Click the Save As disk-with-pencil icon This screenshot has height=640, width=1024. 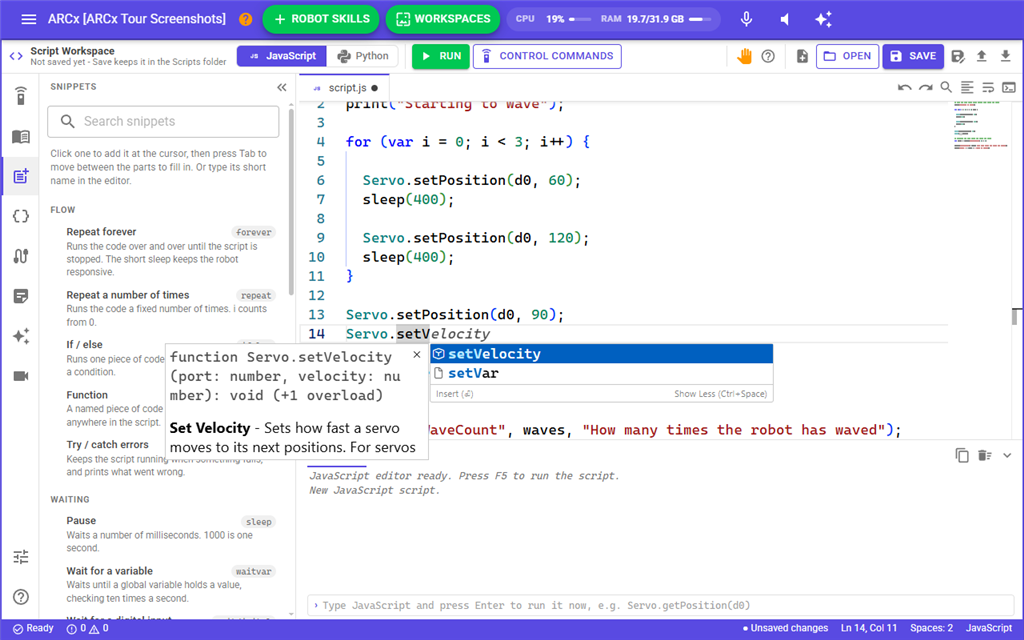pyautogui.click(x=958, y=56)
